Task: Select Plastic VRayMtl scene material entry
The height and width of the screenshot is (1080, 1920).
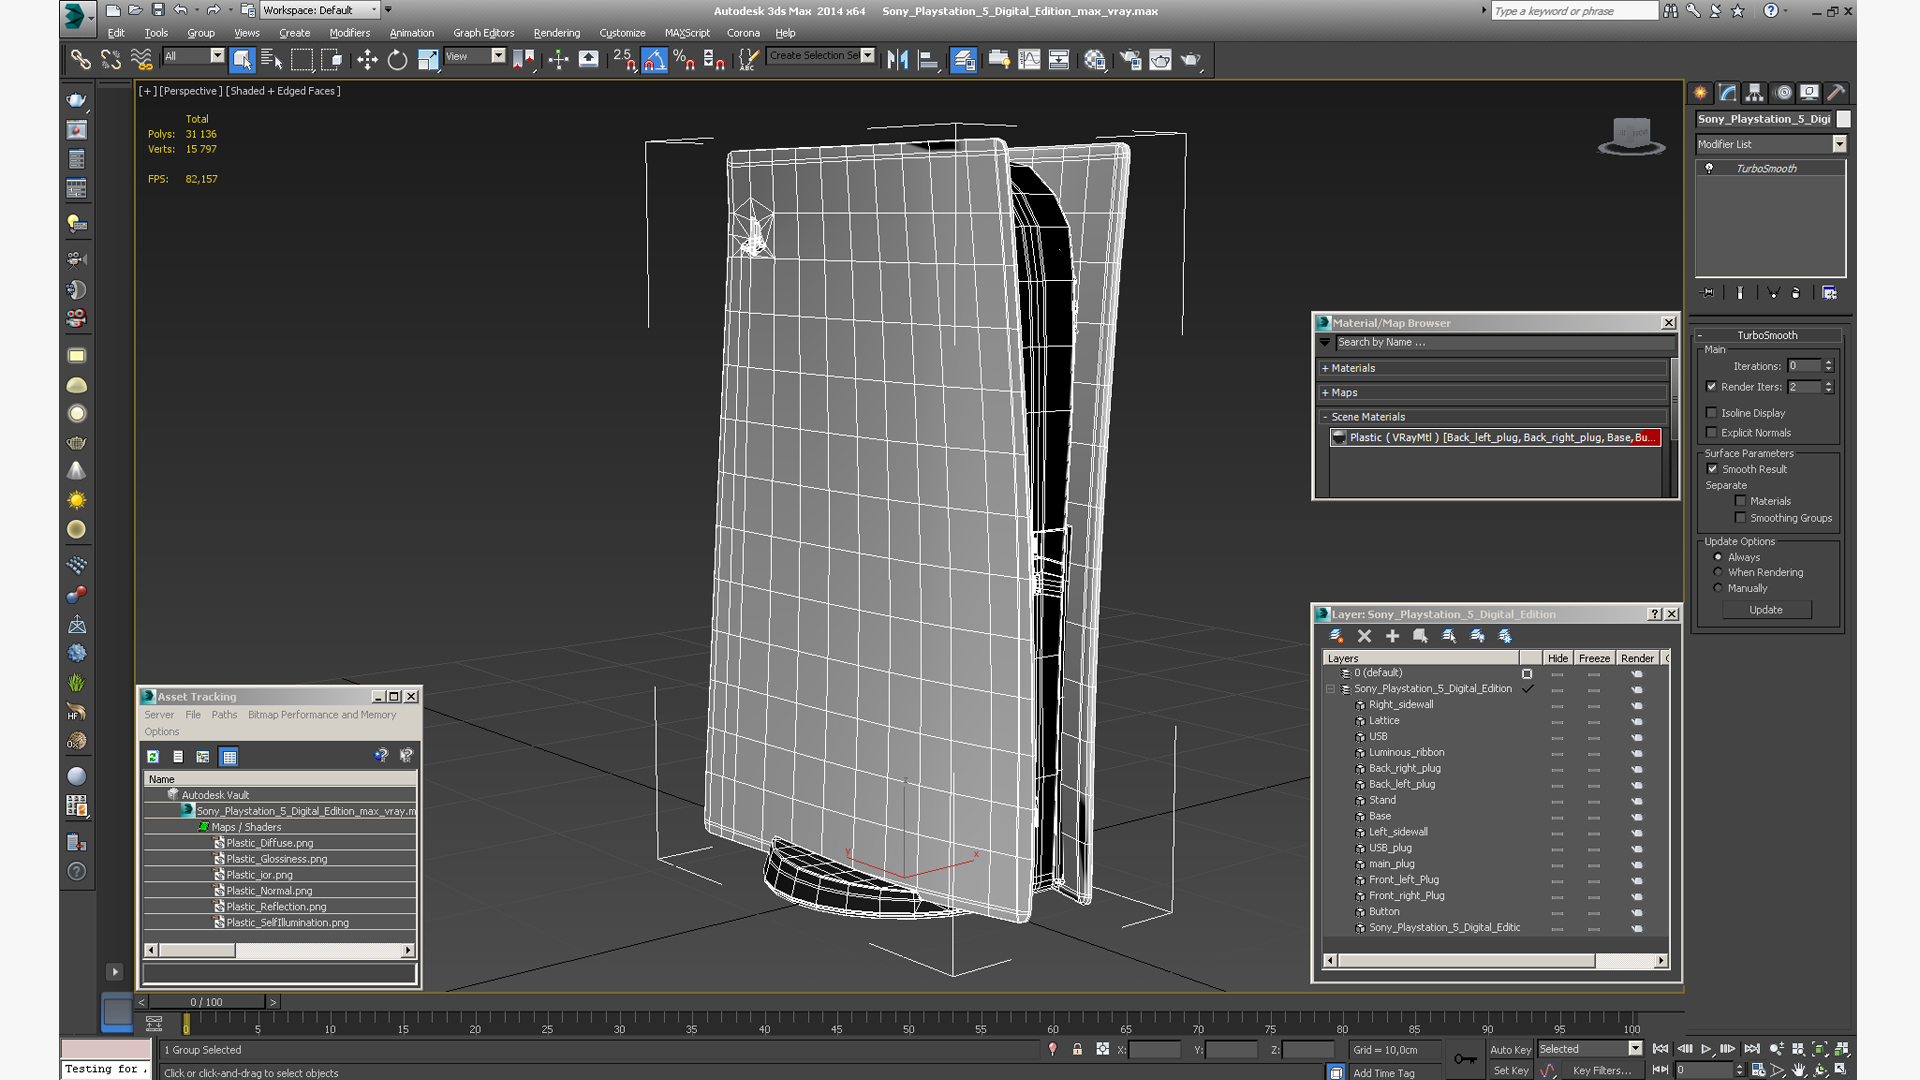Action: pos(1496,437)
